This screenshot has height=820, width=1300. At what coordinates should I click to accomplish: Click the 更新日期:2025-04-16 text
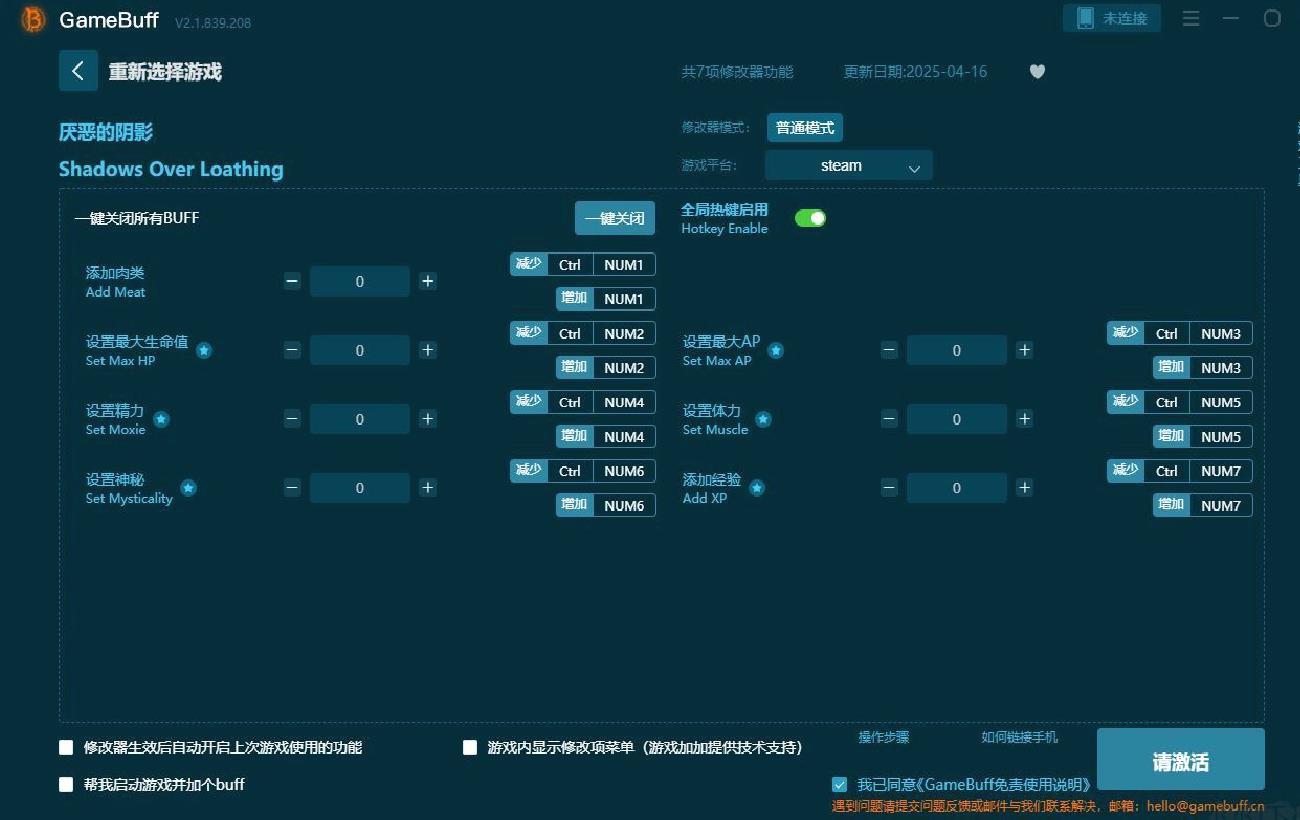tap(915, 72)
